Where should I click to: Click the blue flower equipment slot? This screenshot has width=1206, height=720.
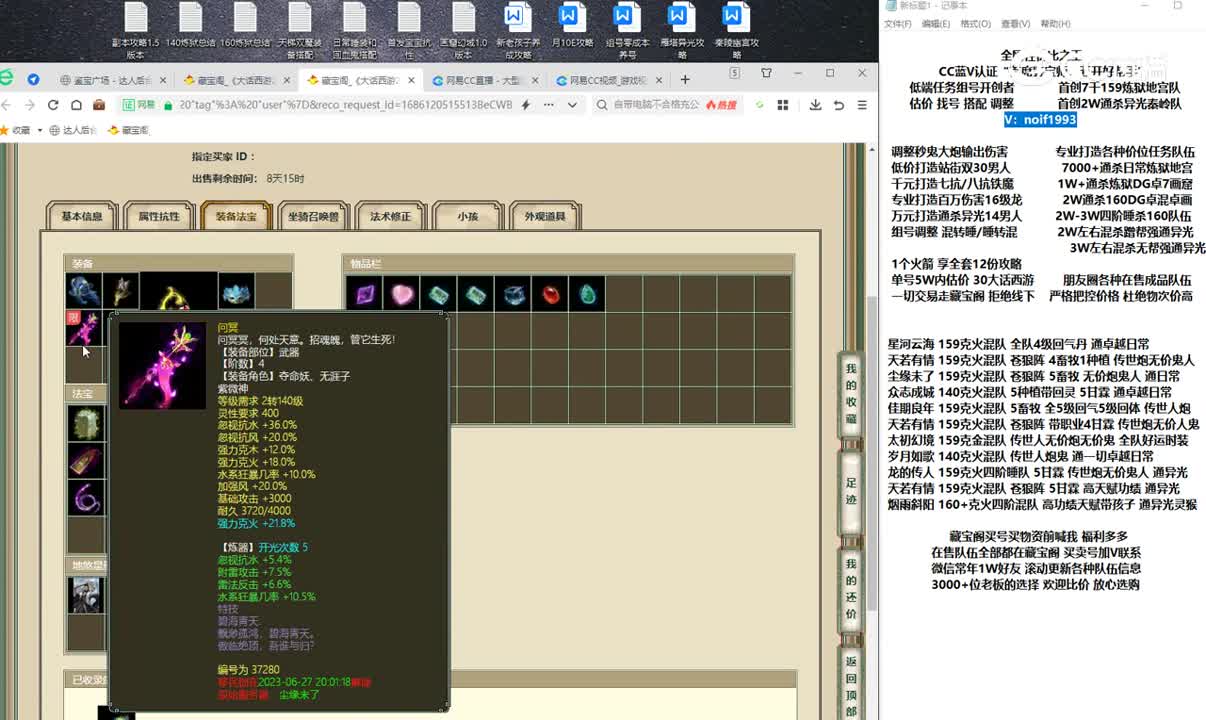click(236, 291)
